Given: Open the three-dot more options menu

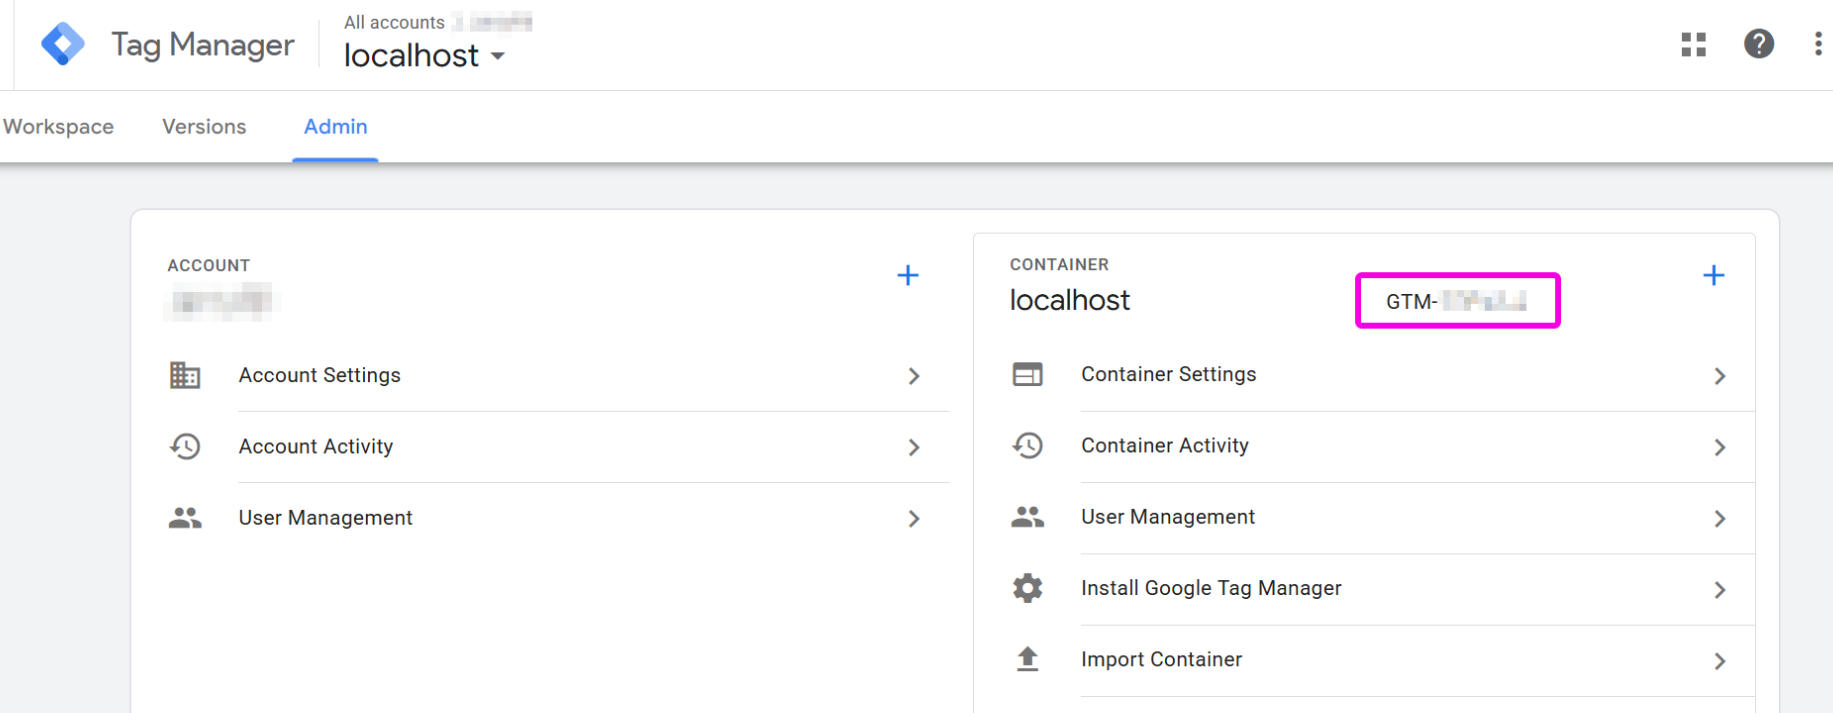Looking at the screenshot, I should tap(1817, 44).
